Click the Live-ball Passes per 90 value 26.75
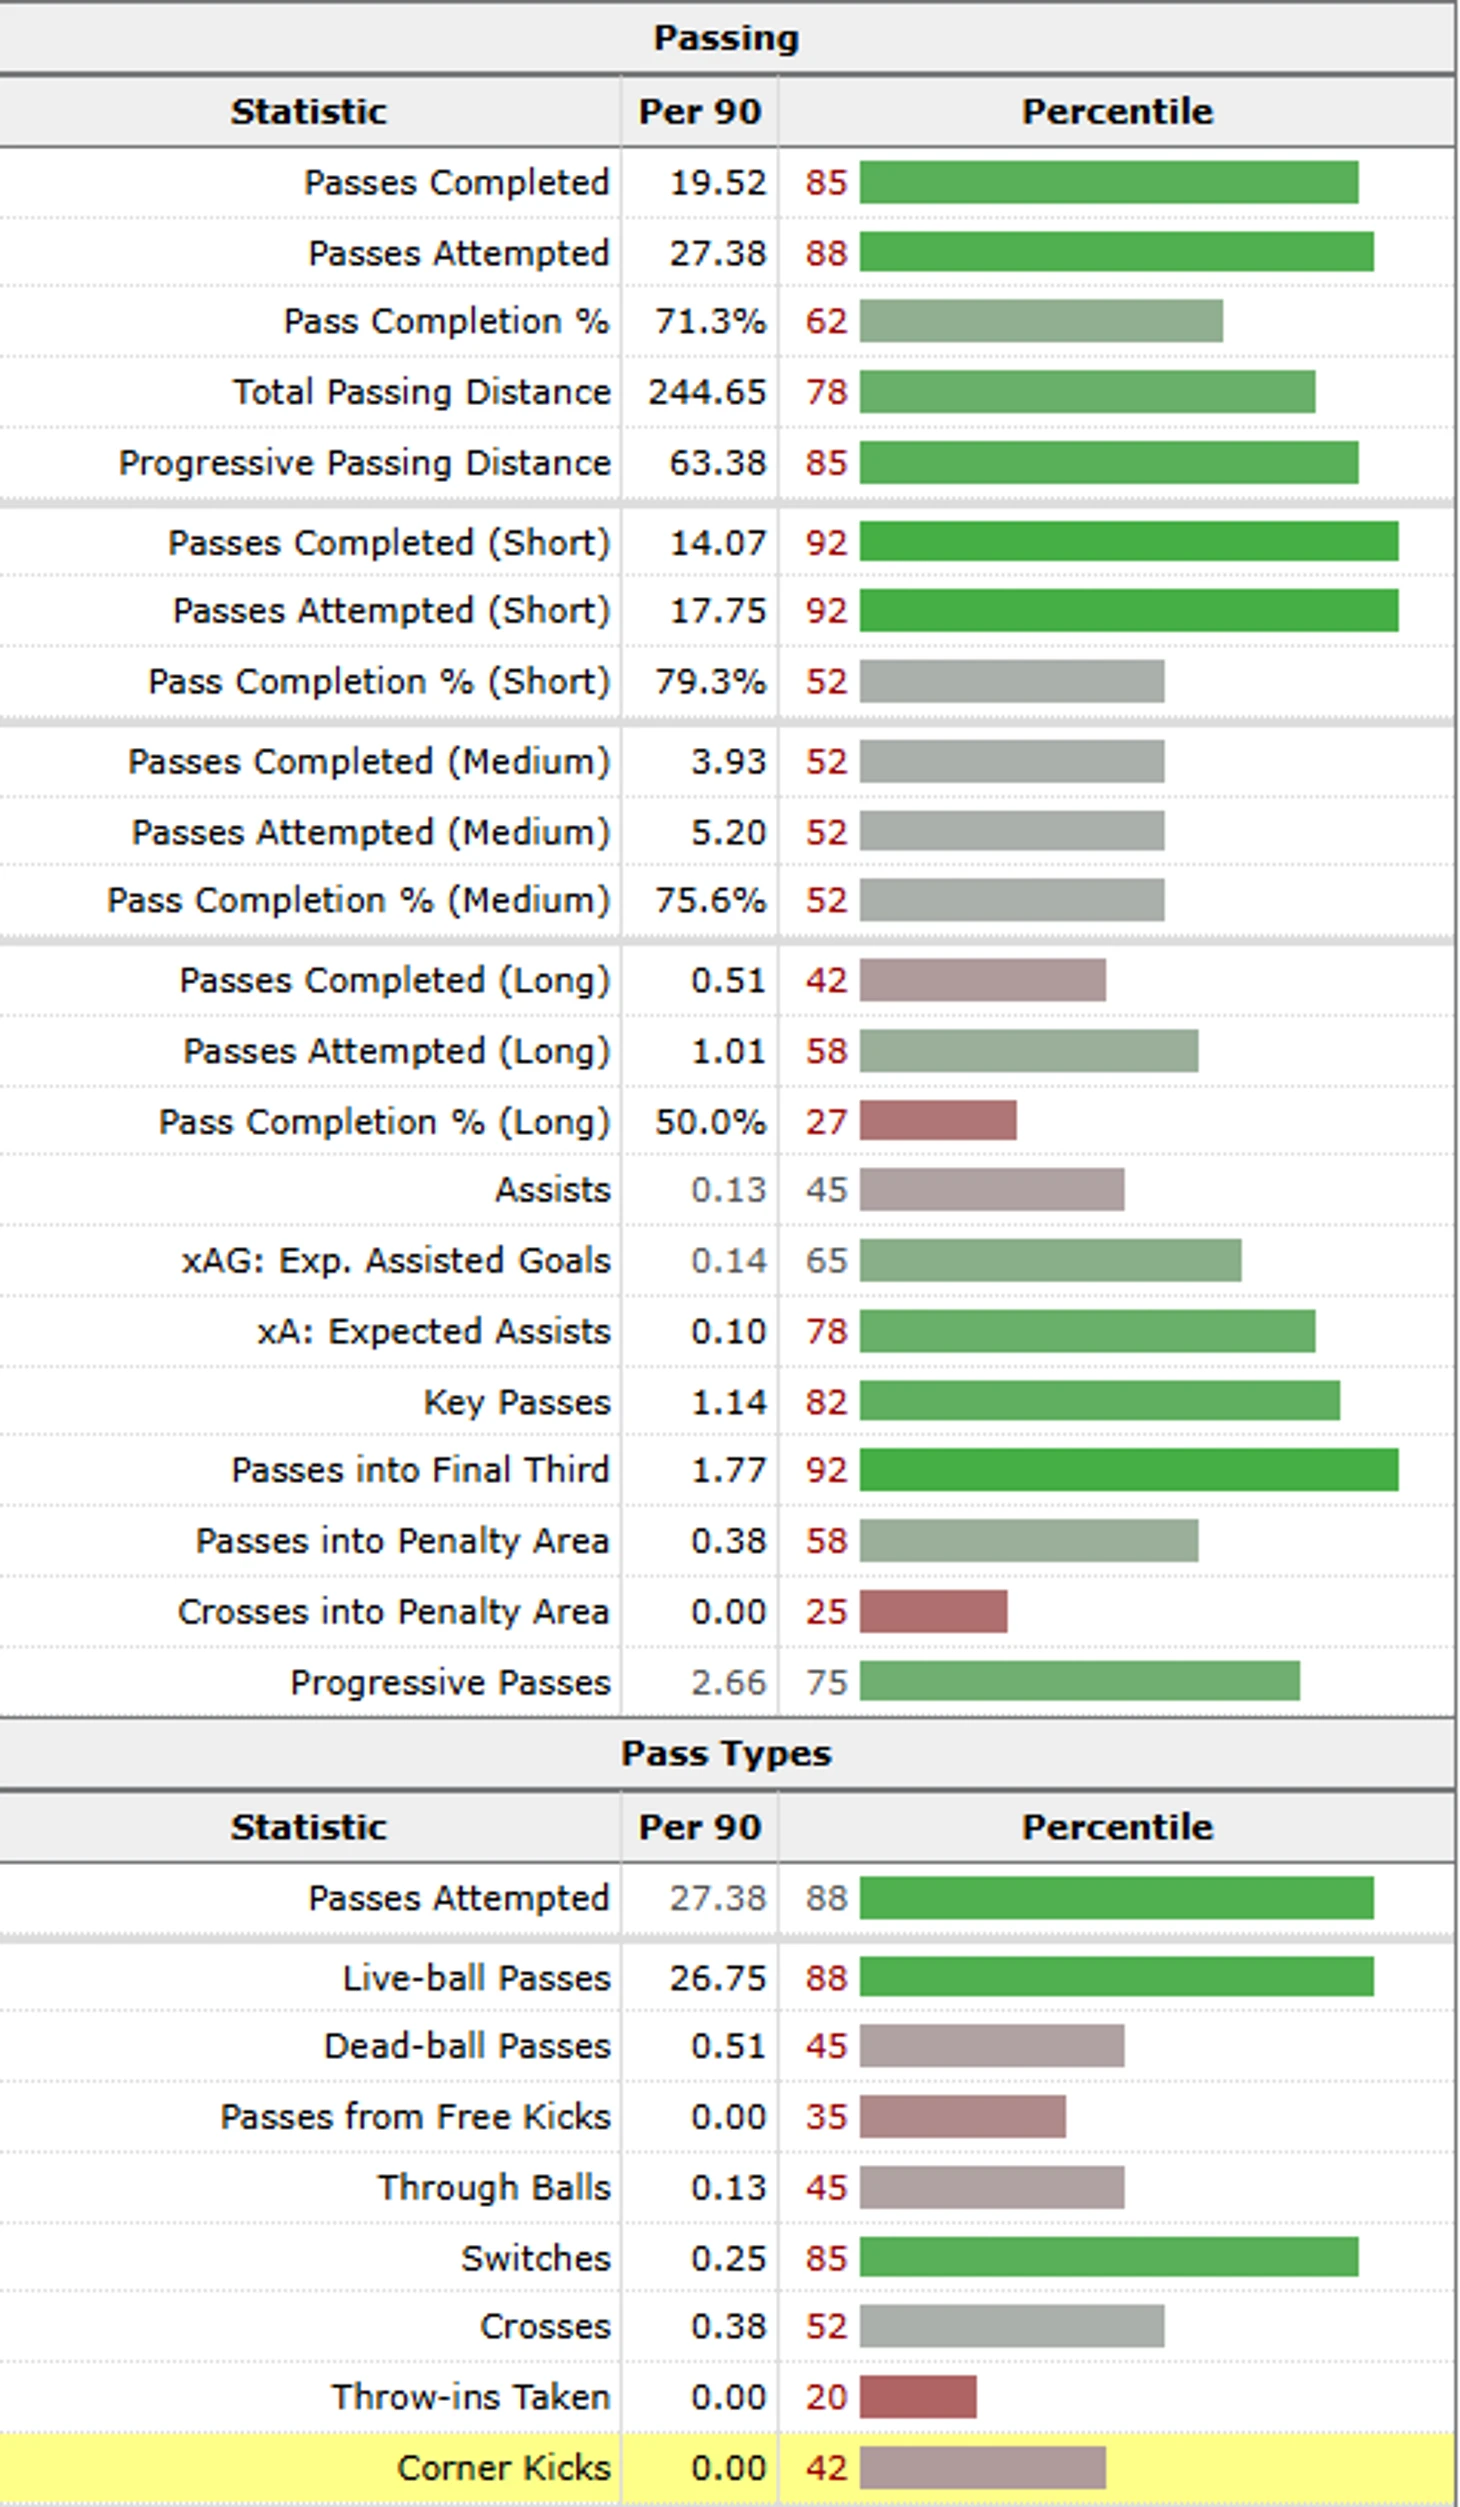The width and height of the screenshot is (1460, 2507). coord(717,1977)
